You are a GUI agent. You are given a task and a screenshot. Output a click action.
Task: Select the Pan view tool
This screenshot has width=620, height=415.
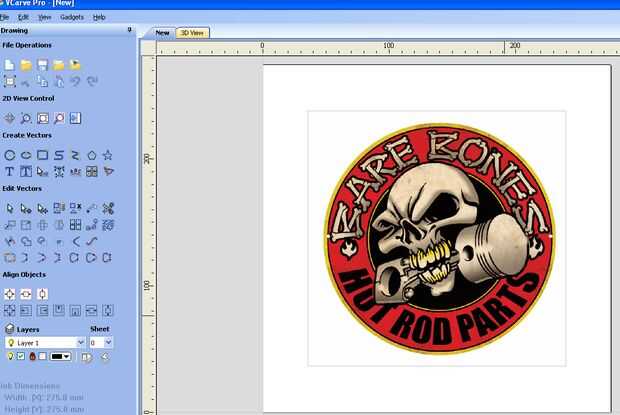(9, 118)
